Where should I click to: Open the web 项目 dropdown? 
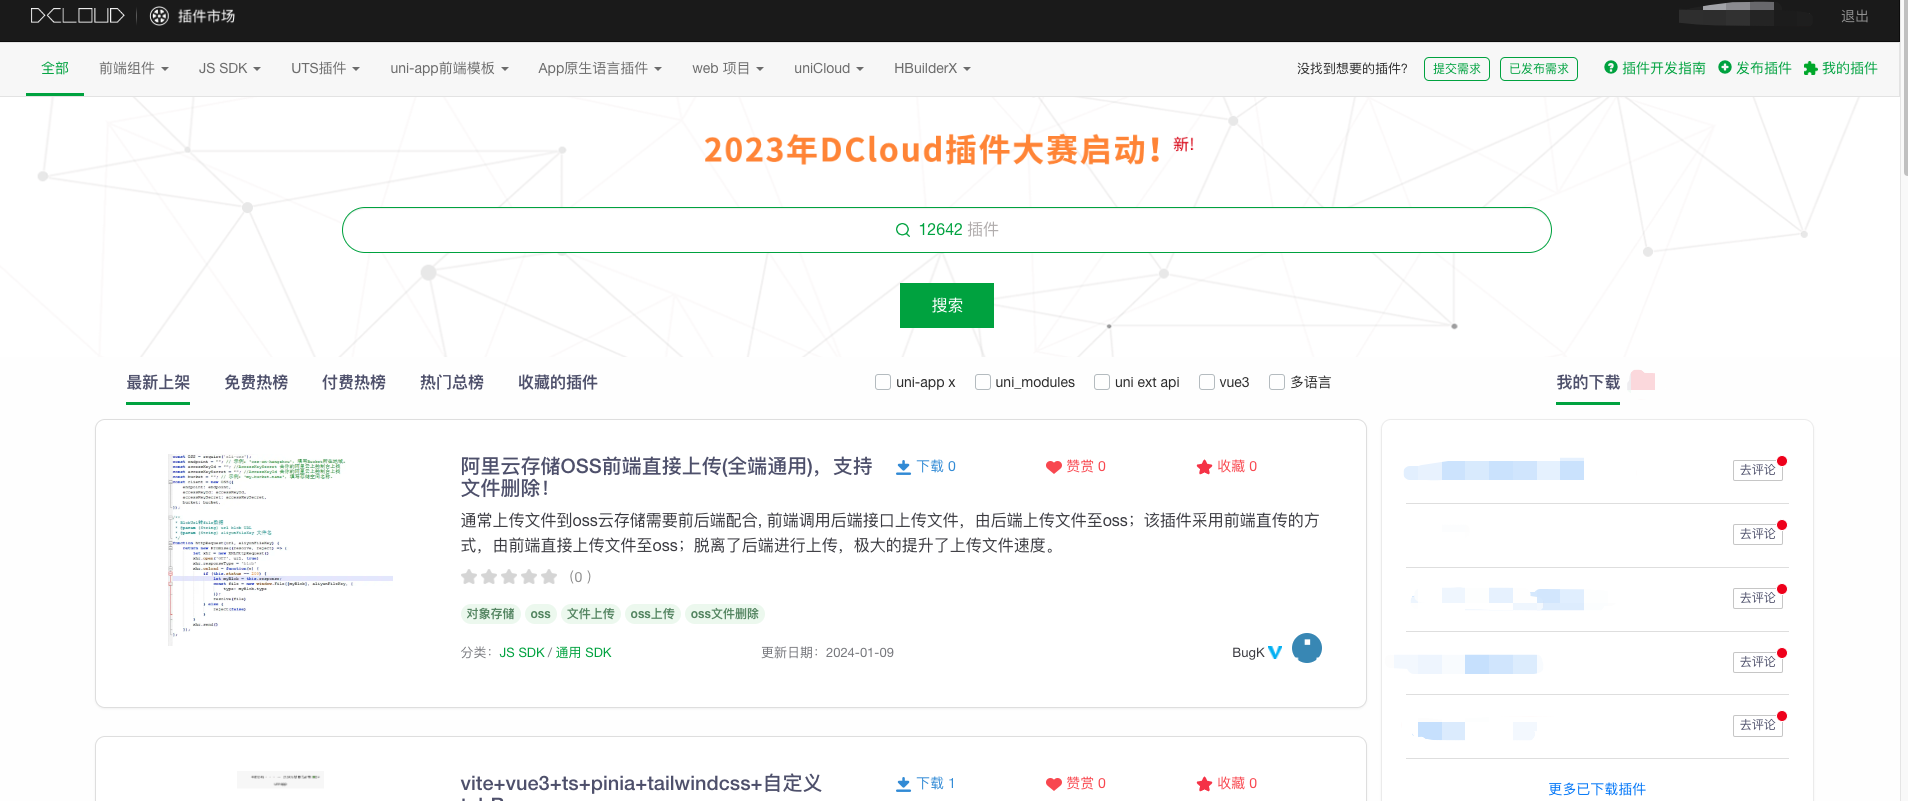tap(728, 68)
